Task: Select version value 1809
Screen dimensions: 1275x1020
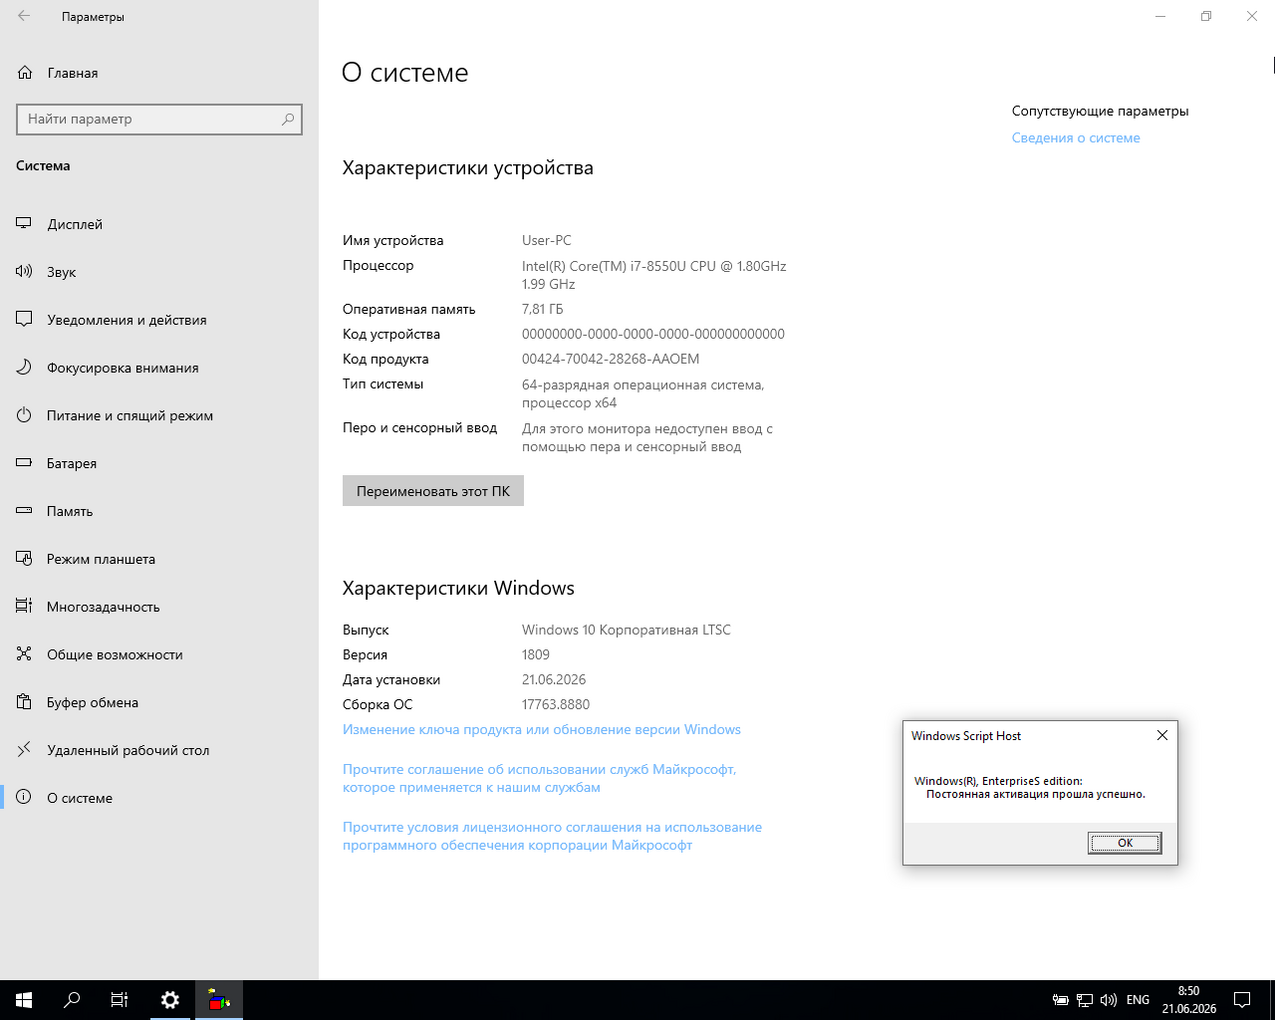Action: click(x=536, y=655)
